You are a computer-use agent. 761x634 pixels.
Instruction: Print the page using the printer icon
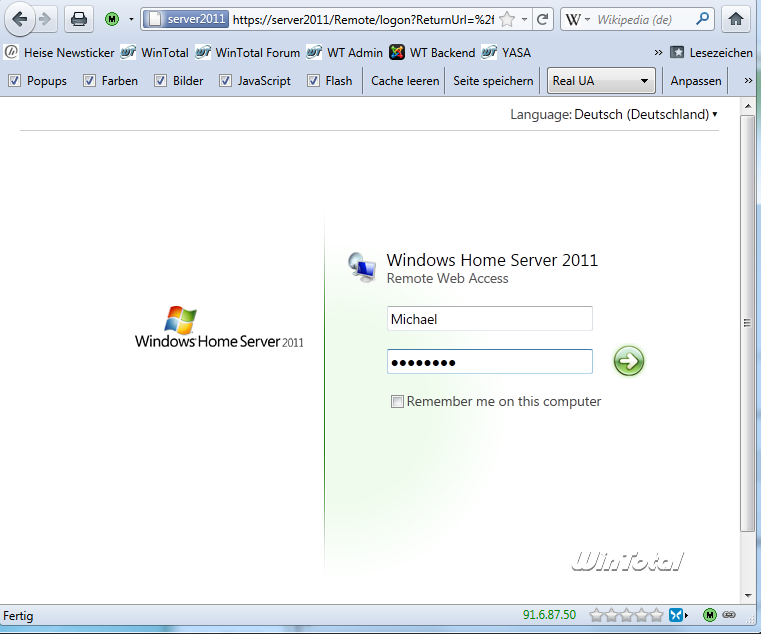click(79, 19)
